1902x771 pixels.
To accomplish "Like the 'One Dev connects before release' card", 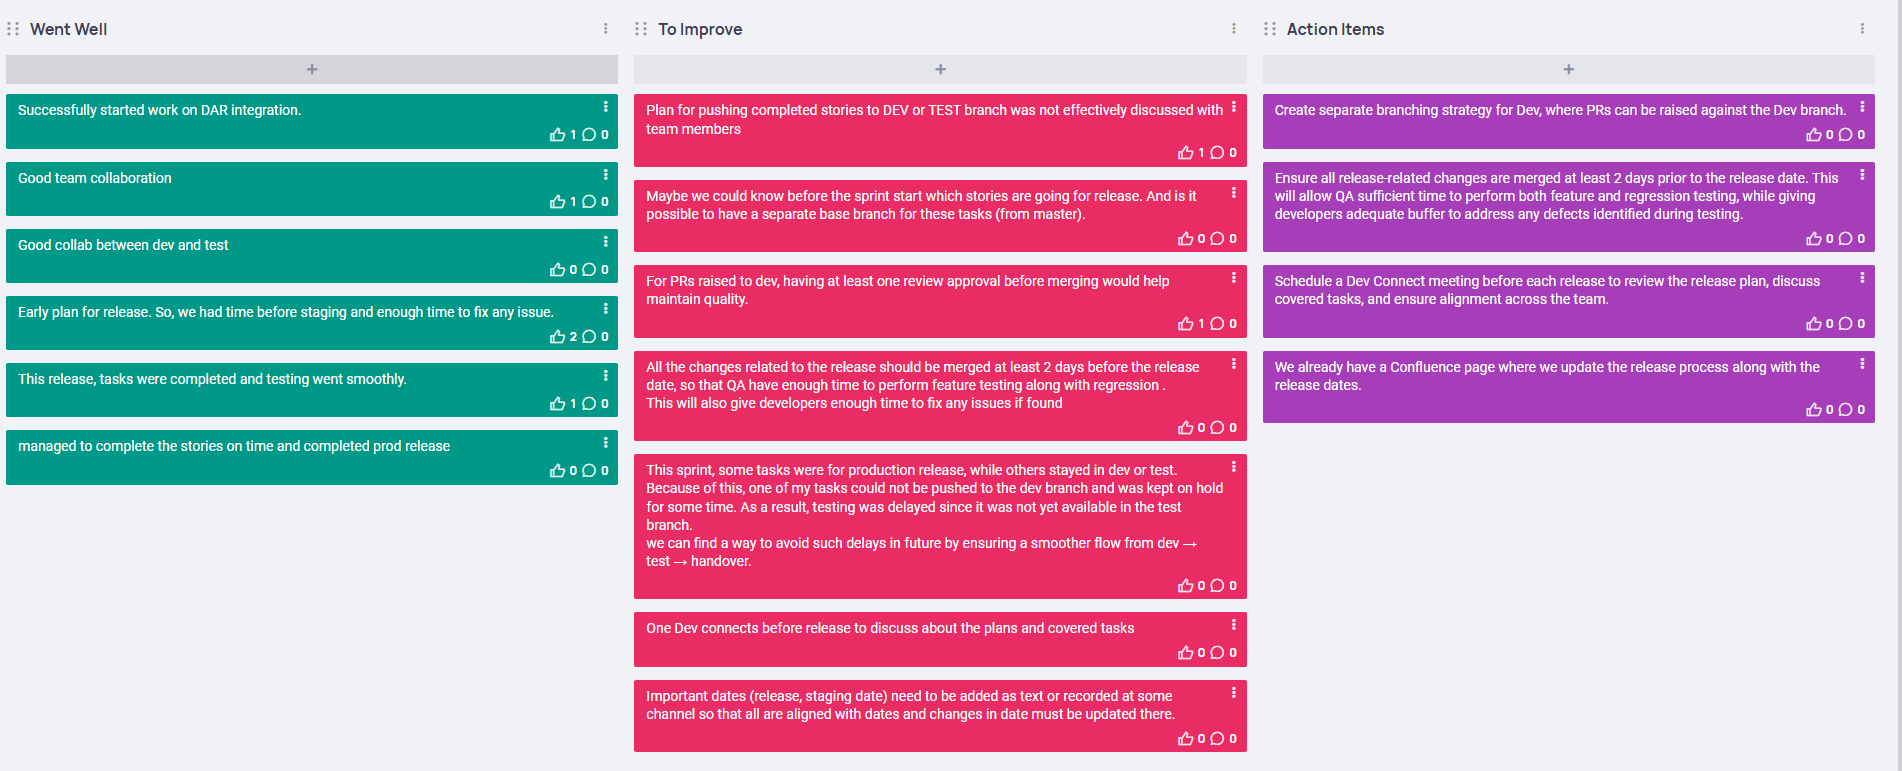I will point(1185,653).
